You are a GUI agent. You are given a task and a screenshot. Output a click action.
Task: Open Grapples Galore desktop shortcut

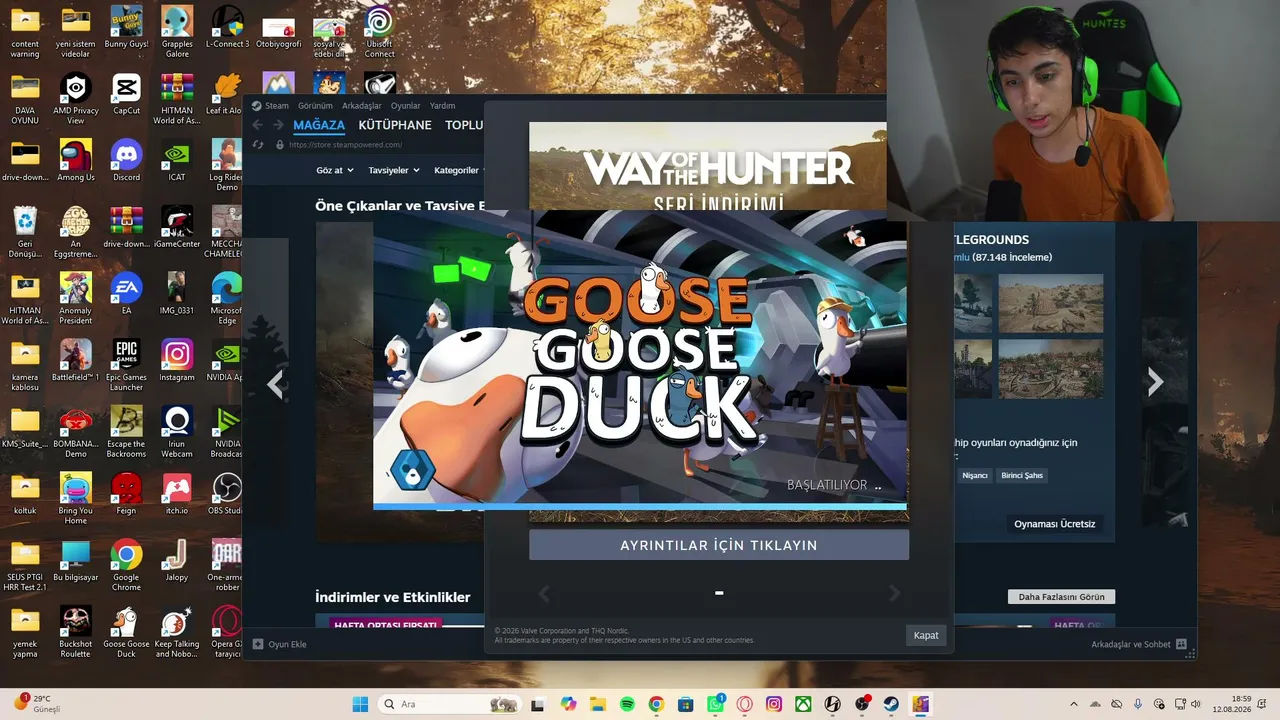[177, 31]
